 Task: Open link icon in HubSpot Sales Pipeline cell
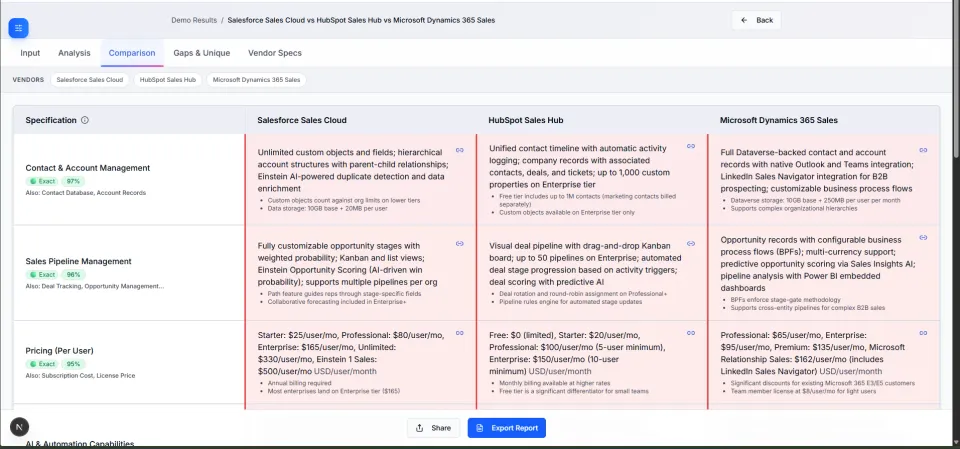(691, 244)
